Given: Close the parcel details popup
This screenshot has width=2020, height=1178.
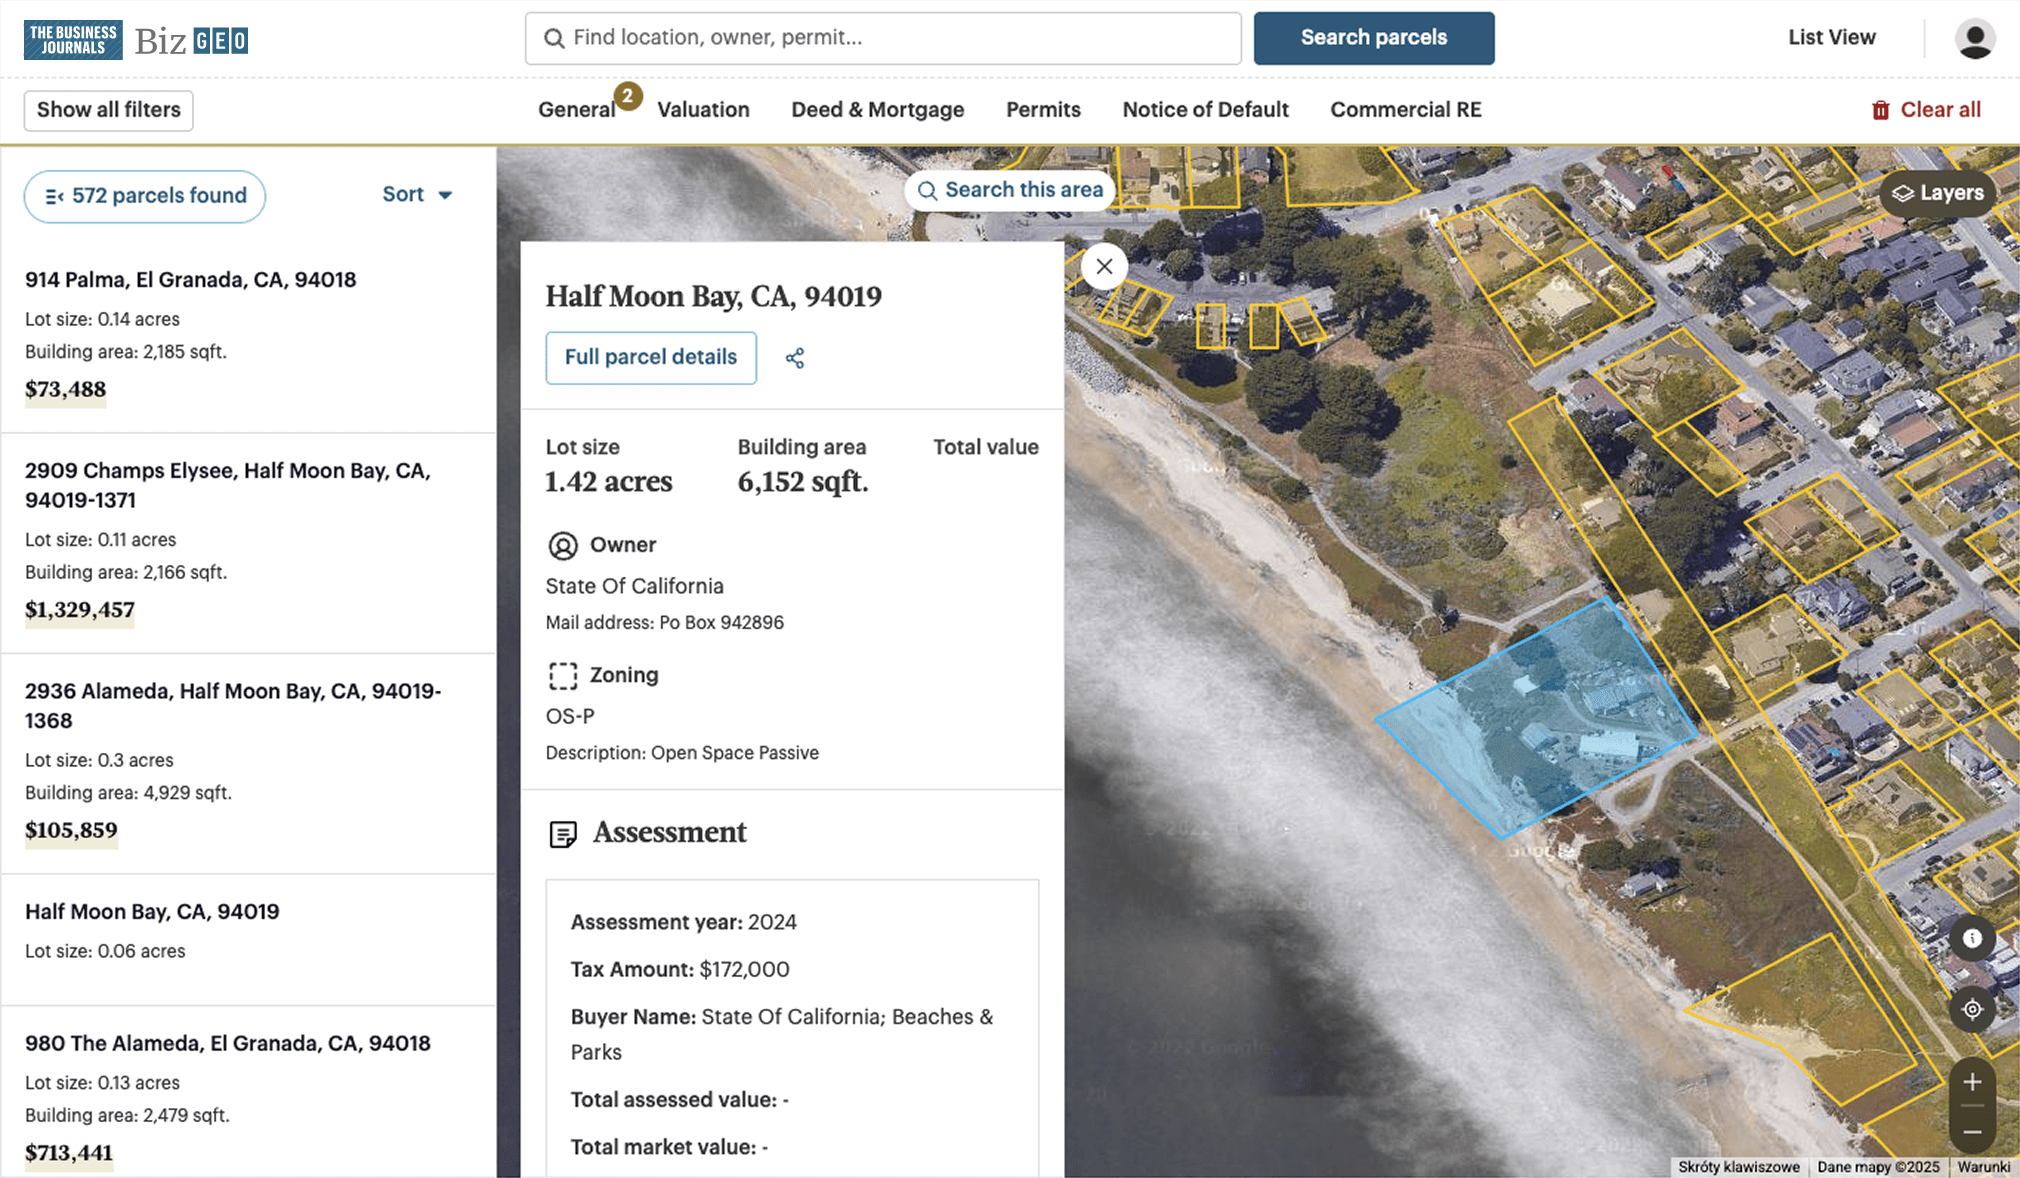Looking at the screenshot, I should (x=1104, y=266).
